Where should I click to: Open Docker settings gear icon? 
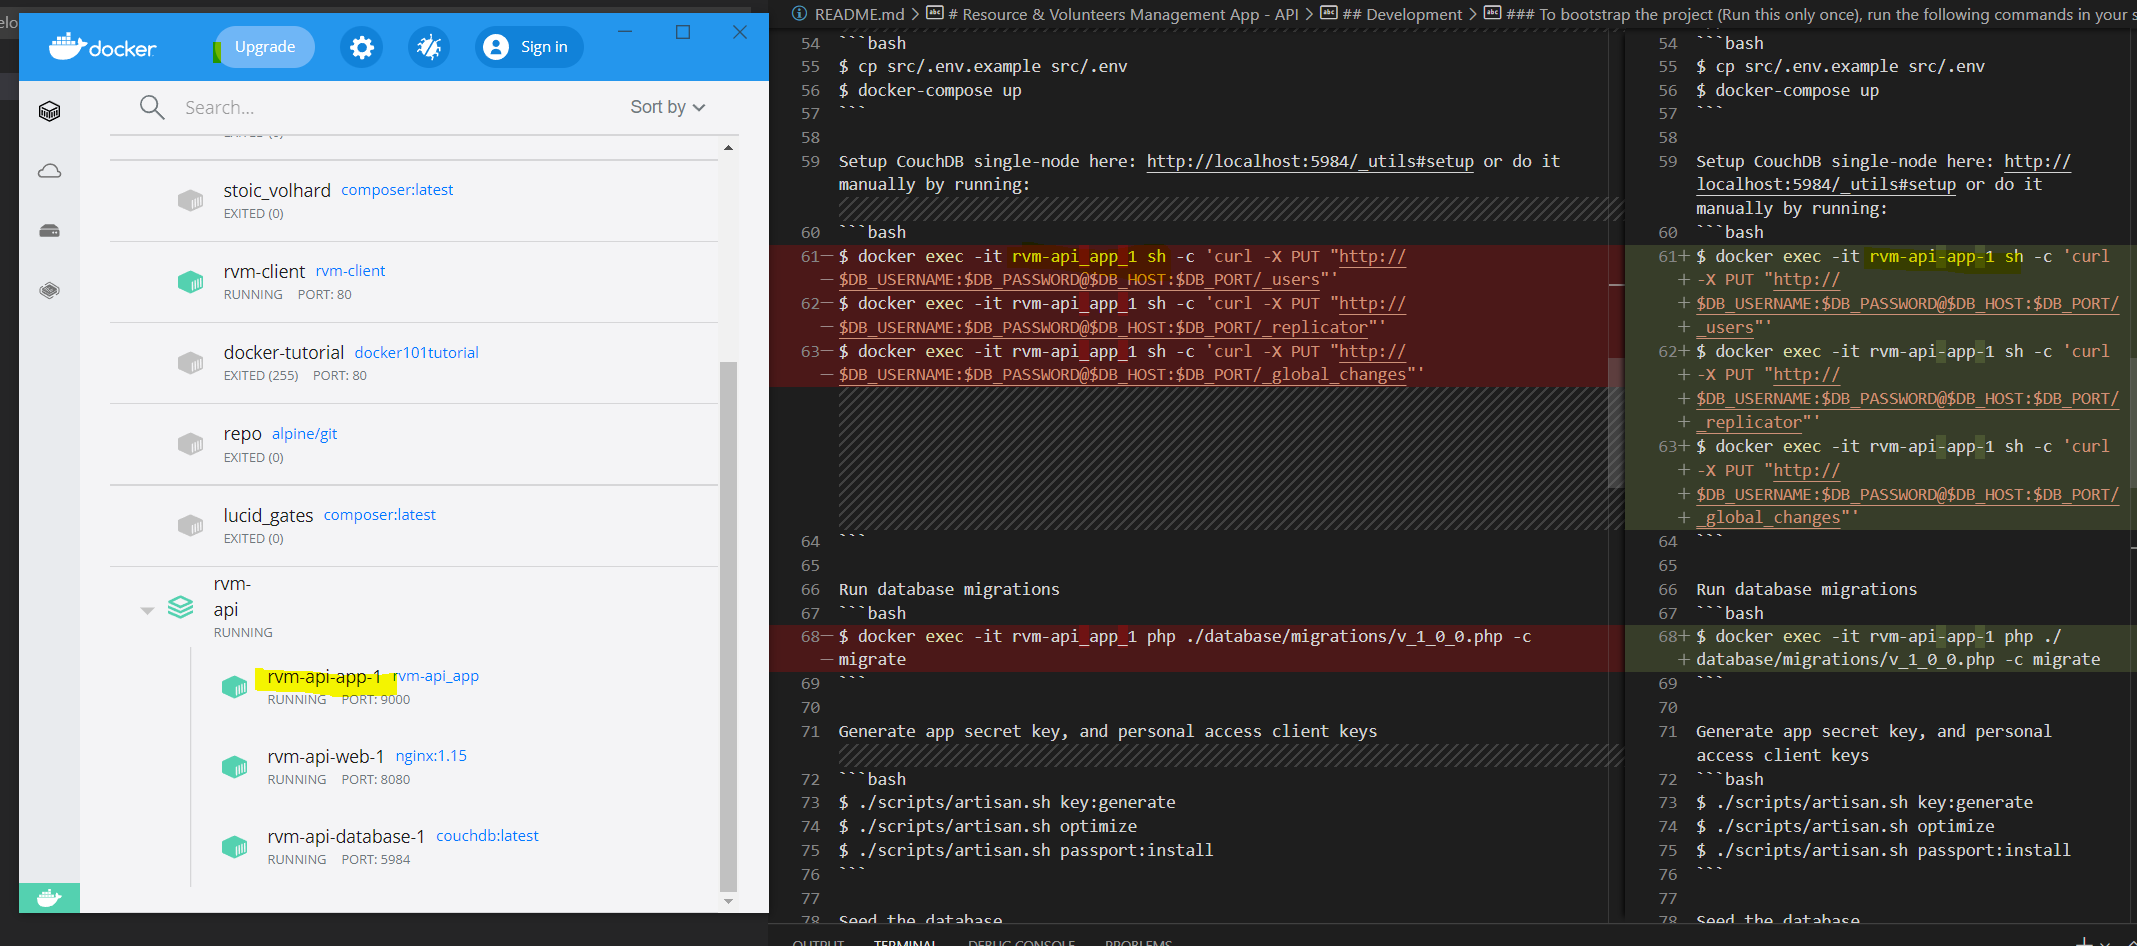362,47
